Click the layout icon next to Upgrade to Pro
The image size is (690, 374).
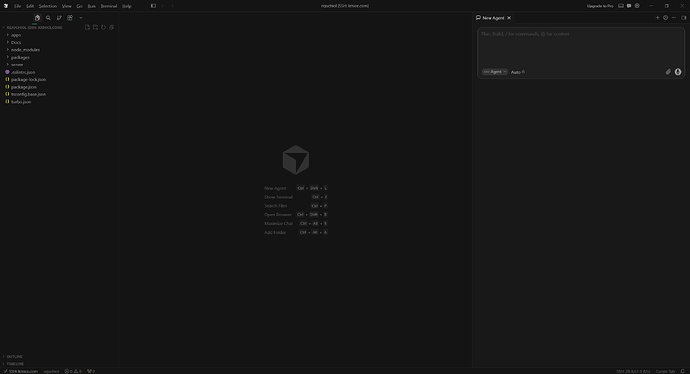pos(621,6)
